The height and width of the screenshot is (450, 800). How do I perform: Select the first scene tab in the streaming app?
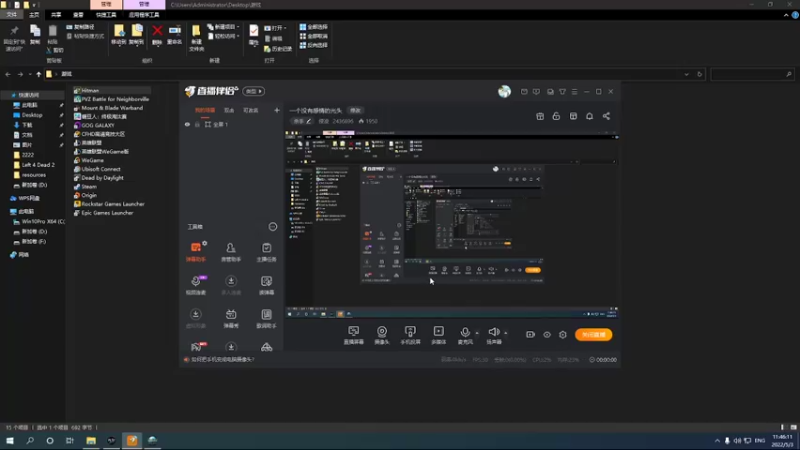205,110
